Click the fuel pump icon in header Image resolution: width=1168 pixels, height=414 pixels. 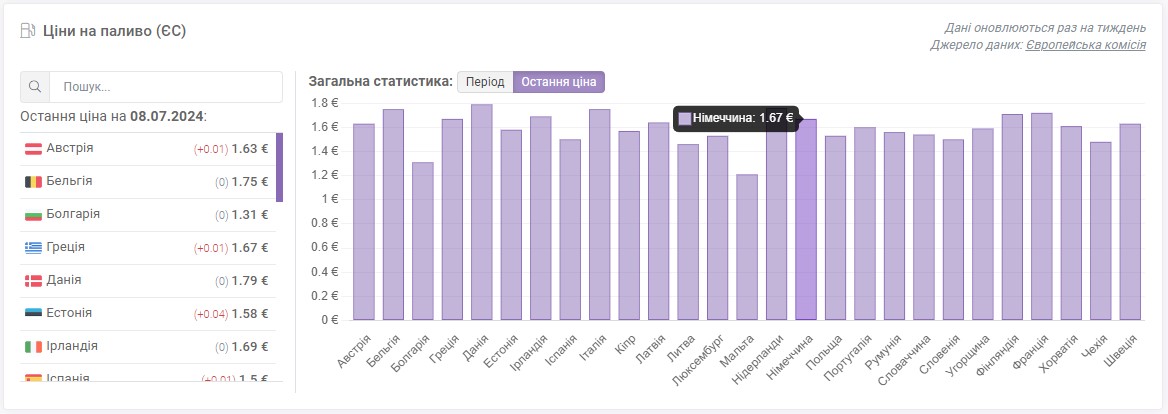pos(28,31)
